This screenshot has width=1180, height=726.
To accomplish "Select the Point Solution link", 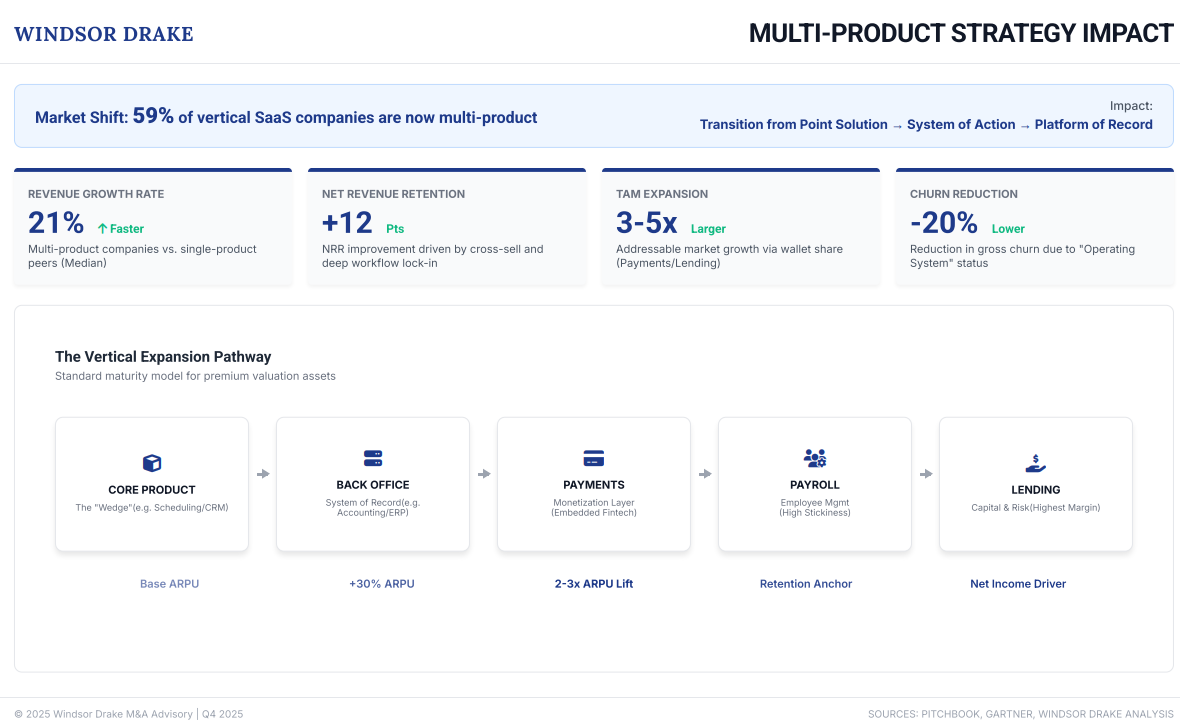I will [843, 124].
